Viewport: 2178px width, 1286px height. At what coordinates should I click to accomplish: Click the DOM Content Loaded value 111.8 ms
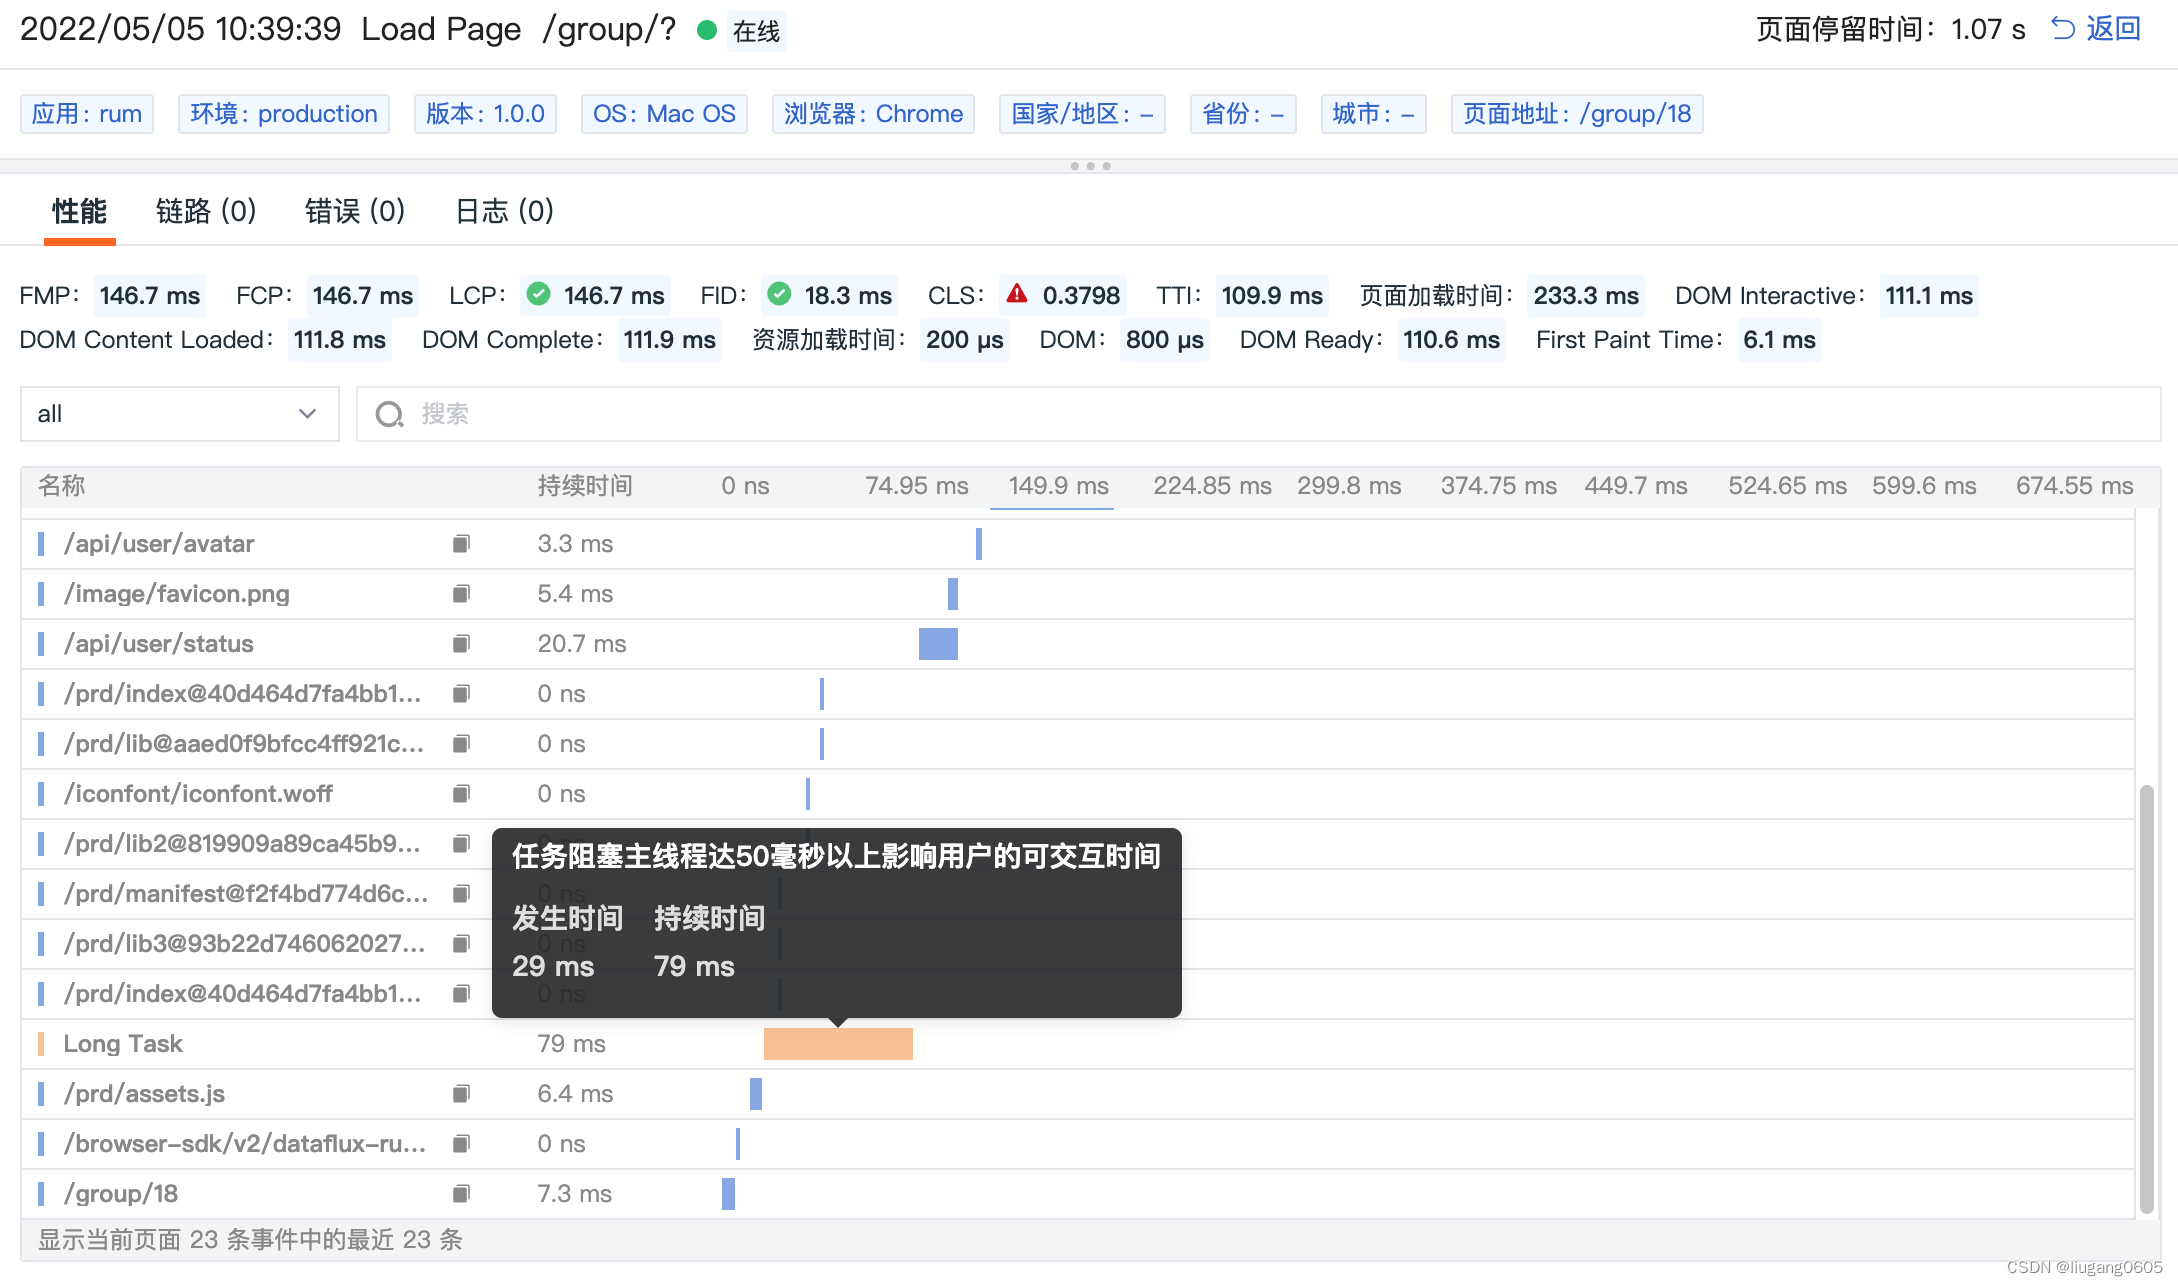click(x=340, y=340)
